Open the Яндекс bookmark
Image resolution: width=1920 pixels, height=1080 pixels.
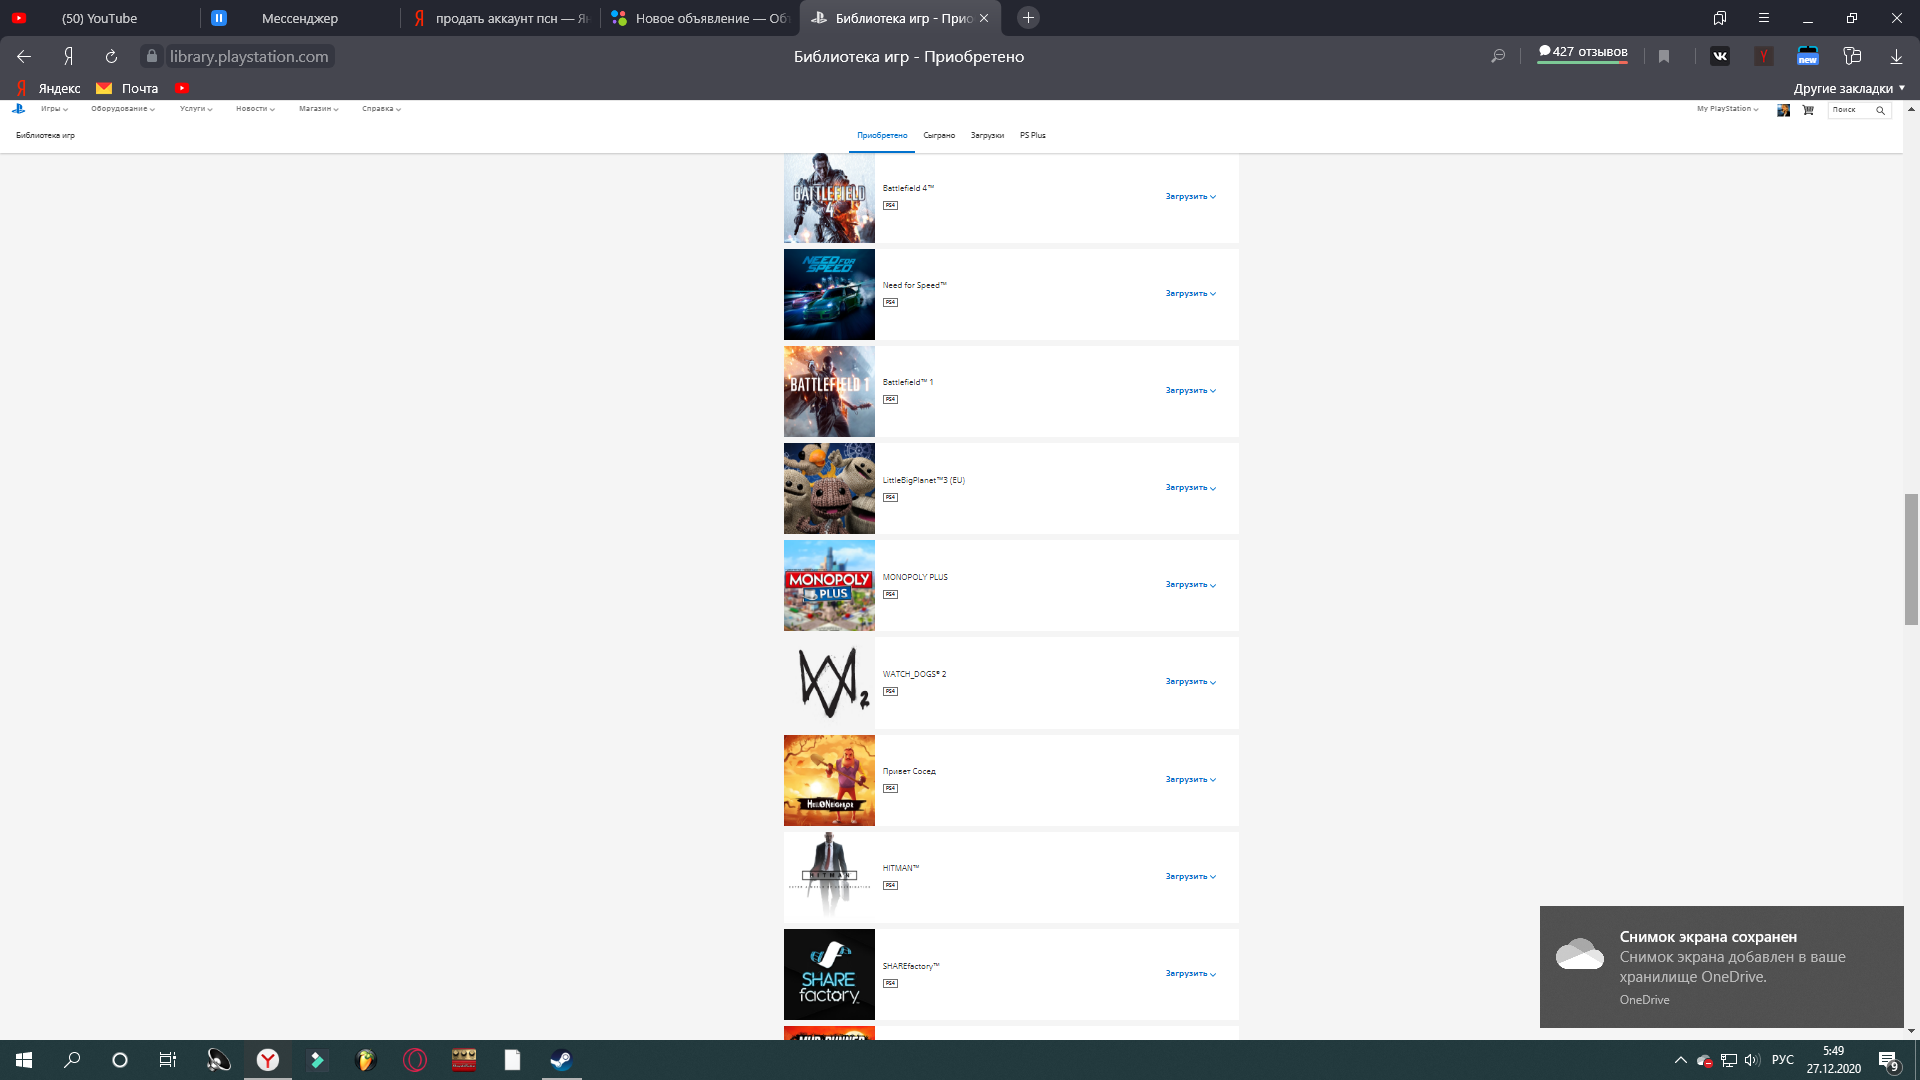48,88
